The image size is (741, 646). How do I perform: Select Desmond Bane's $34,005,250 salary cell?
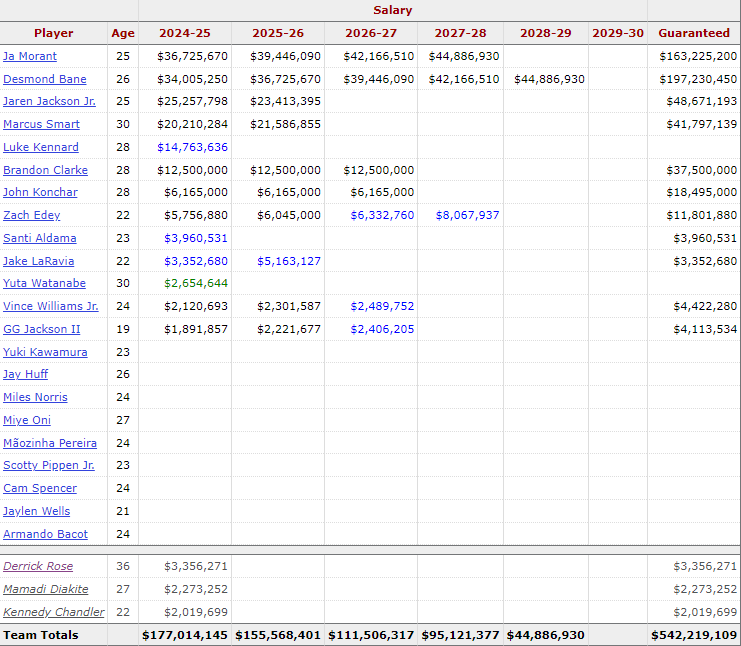[192, 79]
